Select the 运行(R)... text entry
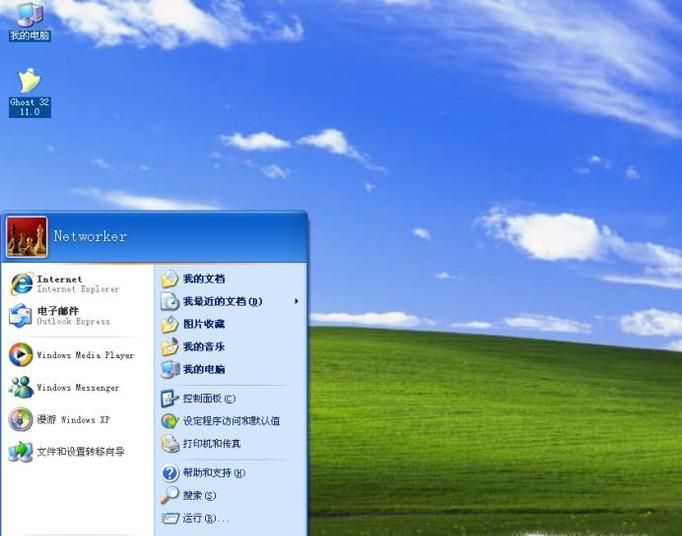The width and height of the screenshot is (682, 536). (206, 518)
